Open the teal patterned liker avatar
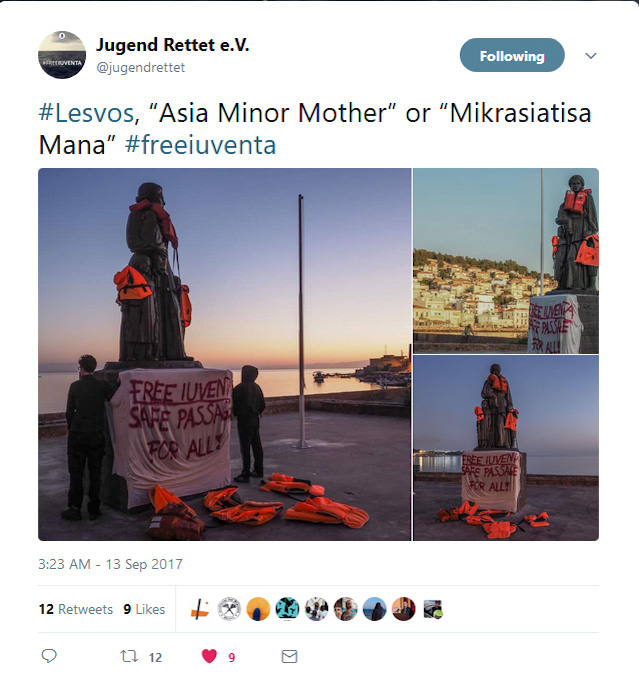 [x=287, y=609]
